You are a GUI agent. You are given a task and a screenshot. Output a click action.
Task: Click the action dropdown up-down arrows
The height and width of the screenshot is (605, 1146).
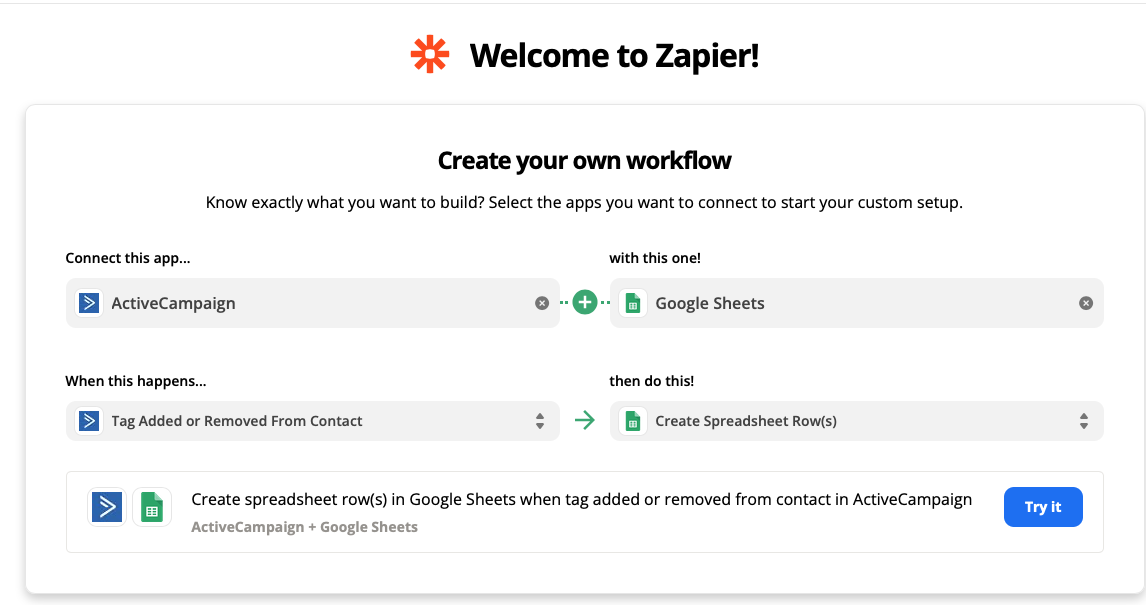pos(1084,421)
